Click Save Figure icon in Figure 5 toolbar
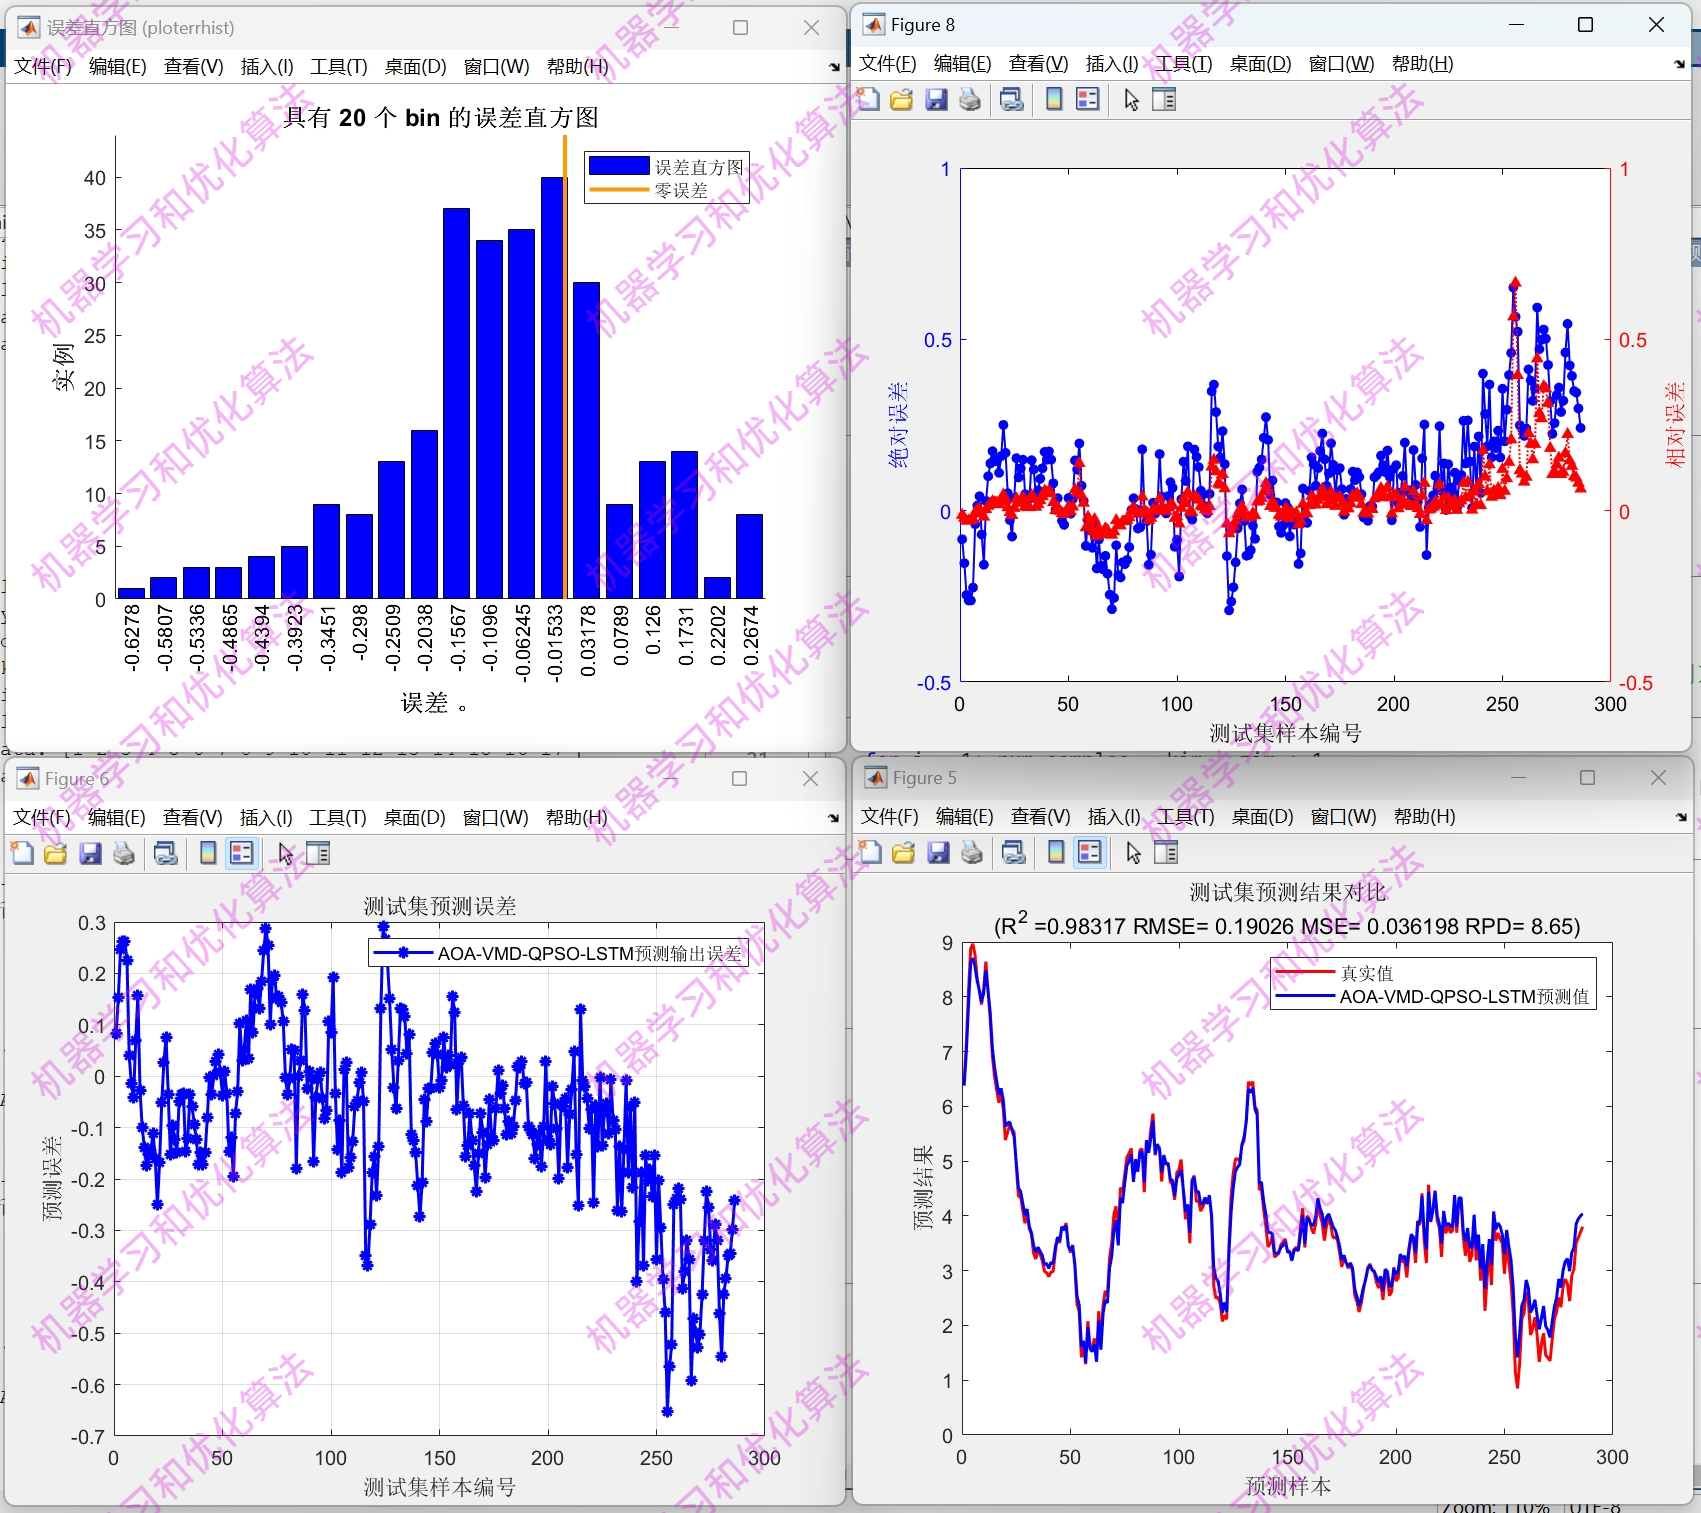The height and width of the screenshot is (1513, 1701). 938,852
